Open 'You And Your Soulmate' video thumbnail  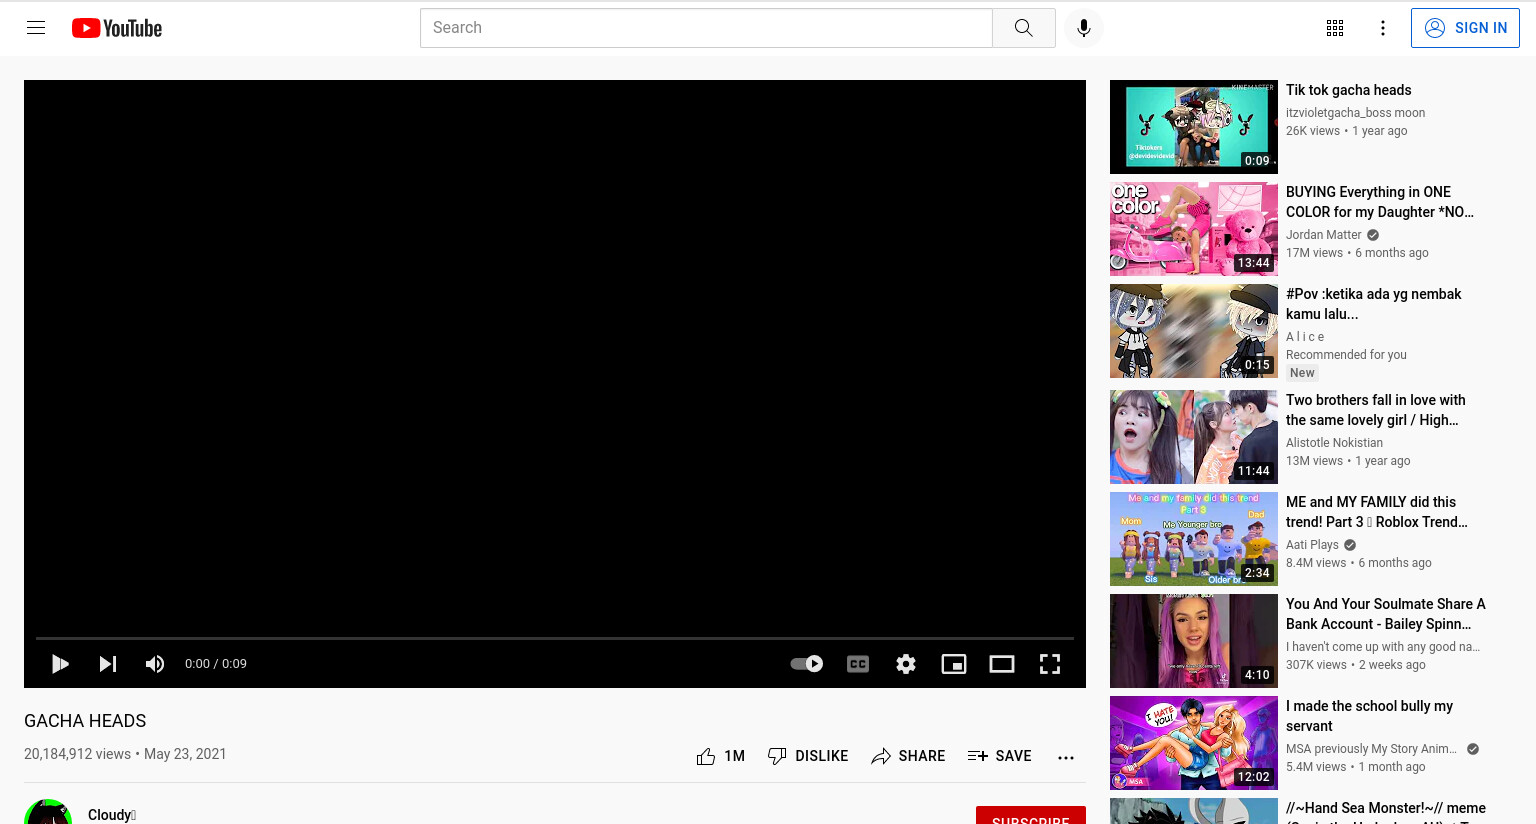point(1194,641)
